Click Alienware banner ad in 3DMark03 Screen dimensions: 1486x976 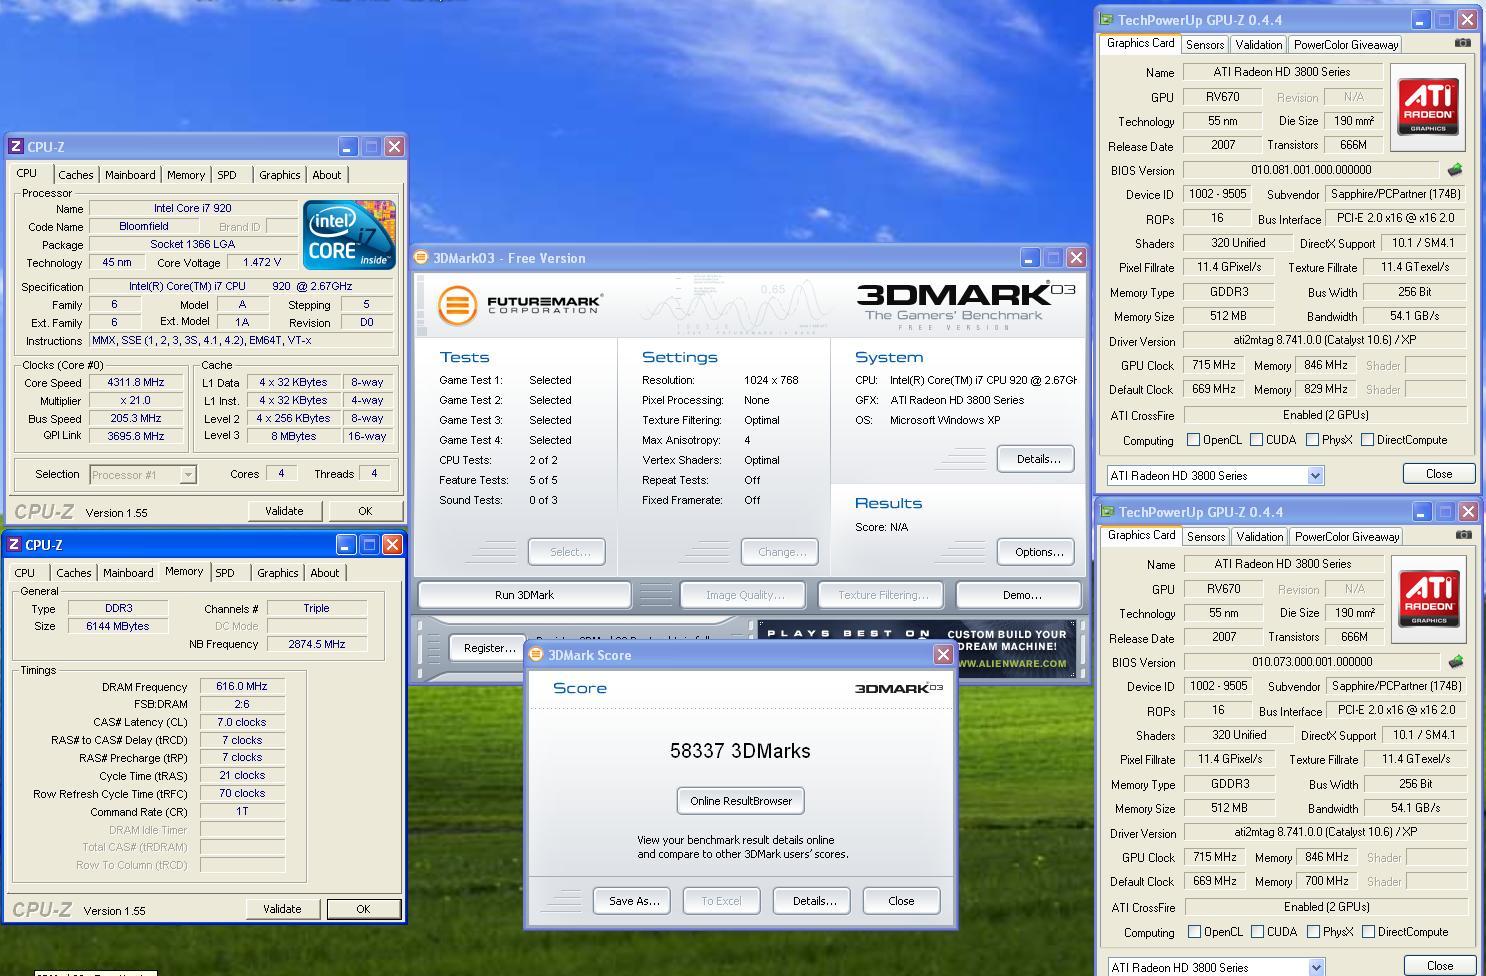point(916,648)
